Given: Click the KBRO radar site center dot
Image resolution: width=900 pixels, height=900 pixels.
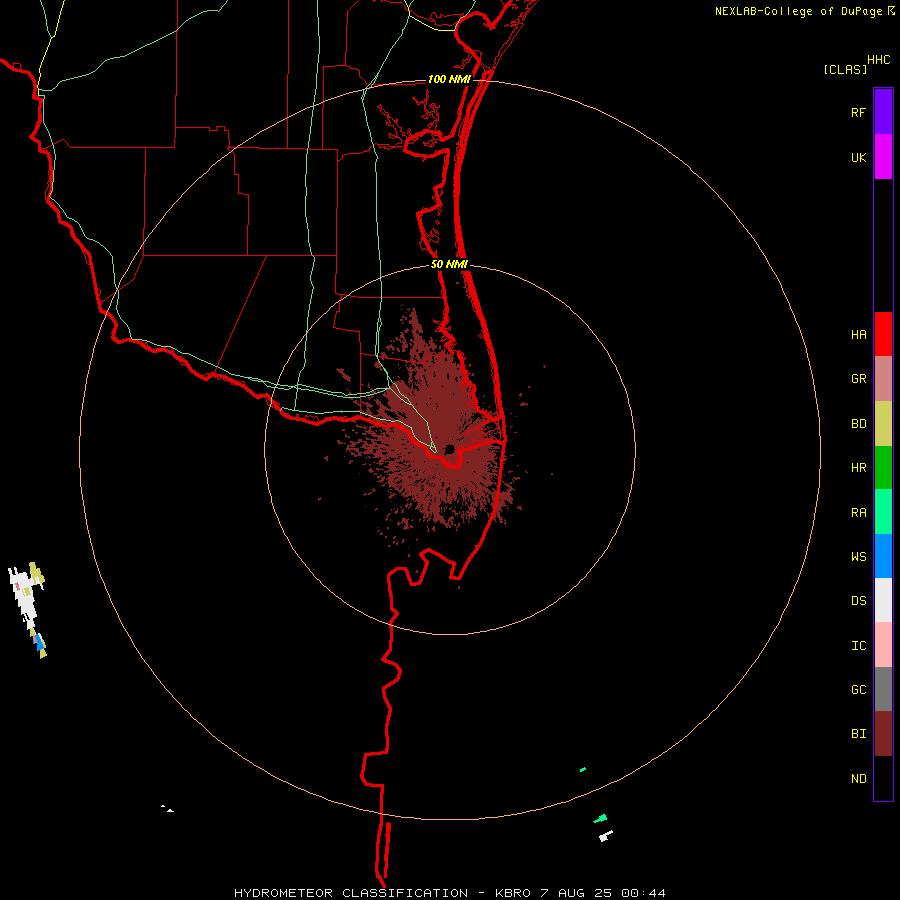Looking at the screenshot, I should (x=449, y=449).
